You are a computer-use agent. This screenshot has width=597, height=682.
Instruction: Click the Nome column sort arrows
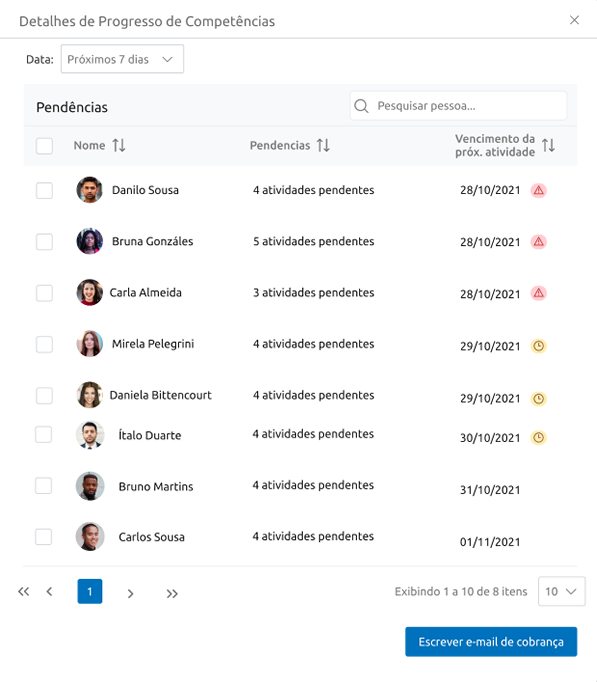pyautogui.click(x=119, y=145)
